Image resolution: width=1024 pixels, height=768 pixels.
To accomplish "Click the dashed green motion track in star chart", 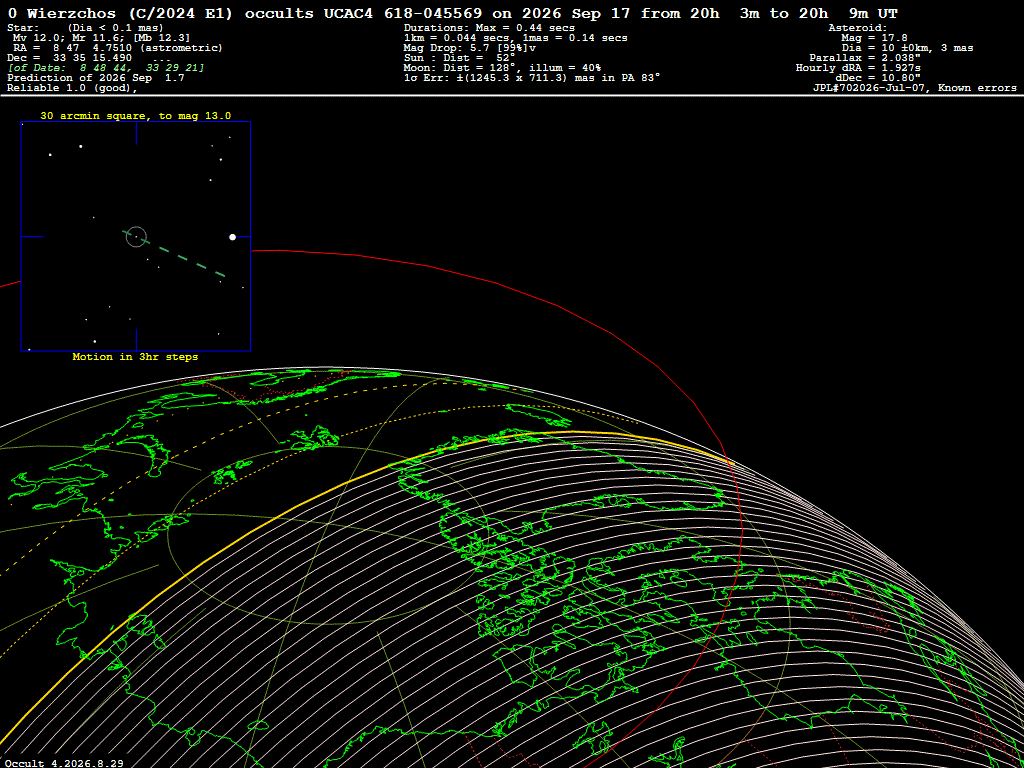I will click(174, 253).
